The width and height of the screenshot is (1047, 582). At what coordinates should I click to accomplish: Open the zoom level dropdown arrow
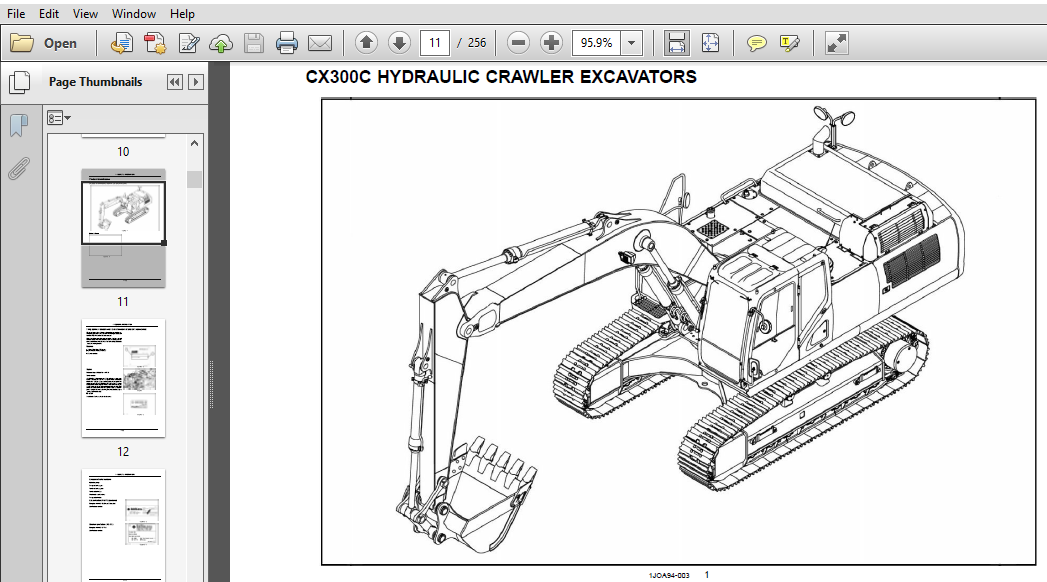(632, 43)
